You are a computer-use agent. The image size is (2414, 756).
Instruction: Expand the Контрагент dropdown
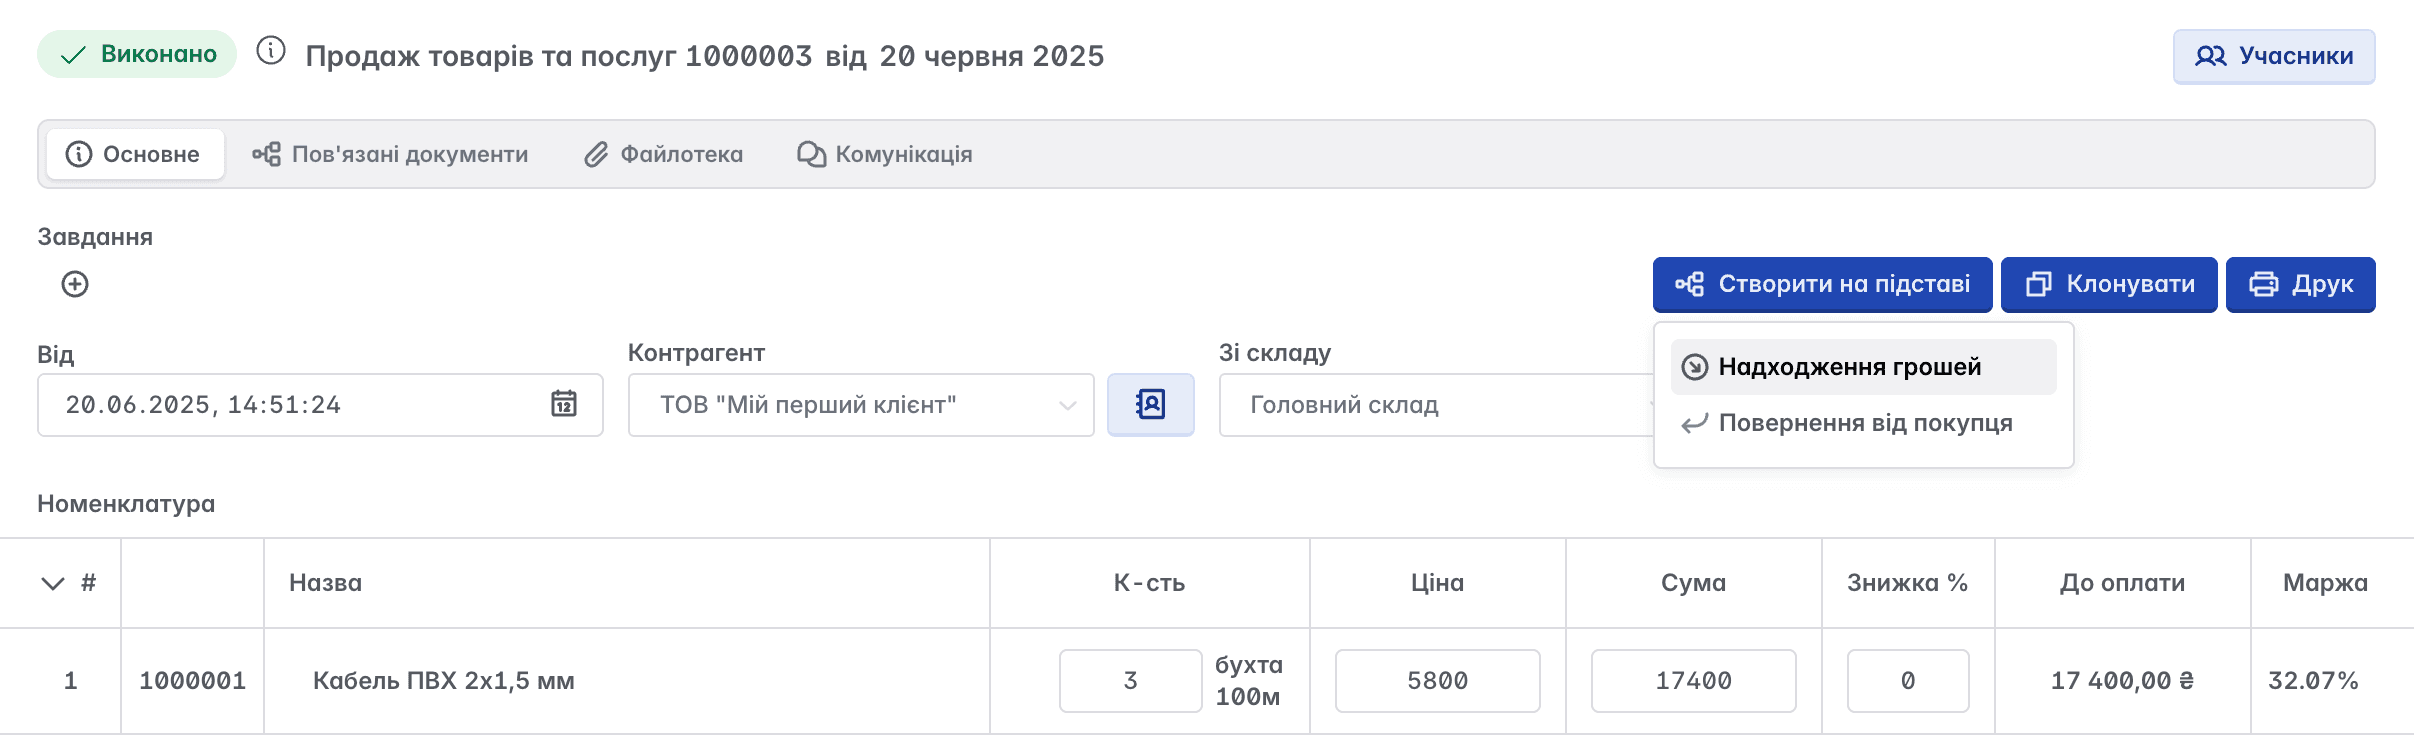tap(861, 405)
